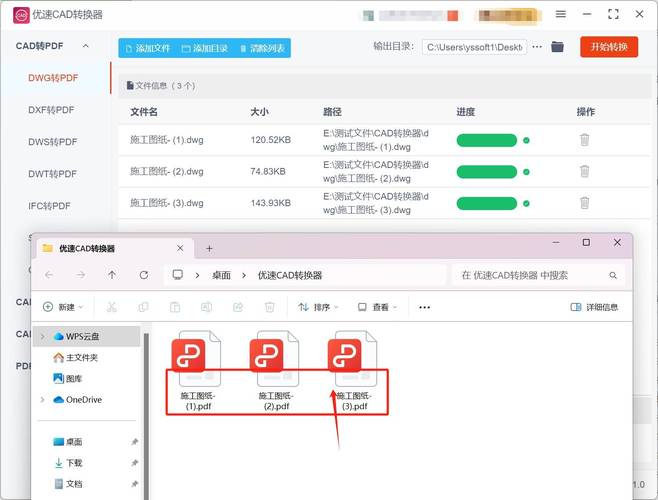Click the 优速CAD转换器 app logo icon
Viewport: 658px width, 500px height.
pos(21,15)
